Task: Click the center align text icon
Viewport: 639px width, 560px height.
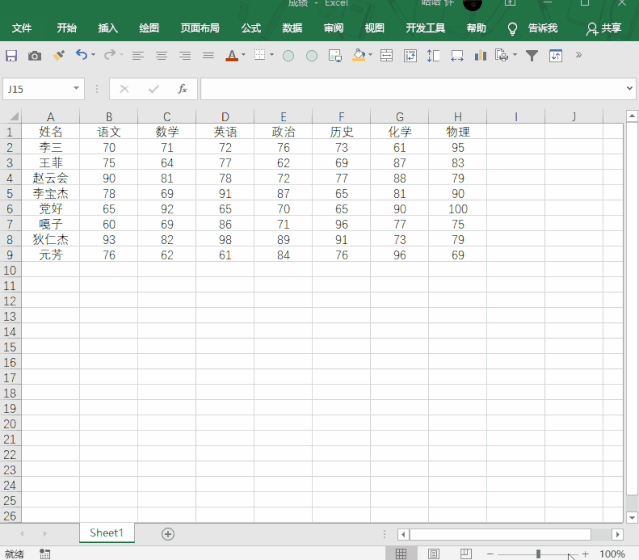Action: click(x=161, y=55)
